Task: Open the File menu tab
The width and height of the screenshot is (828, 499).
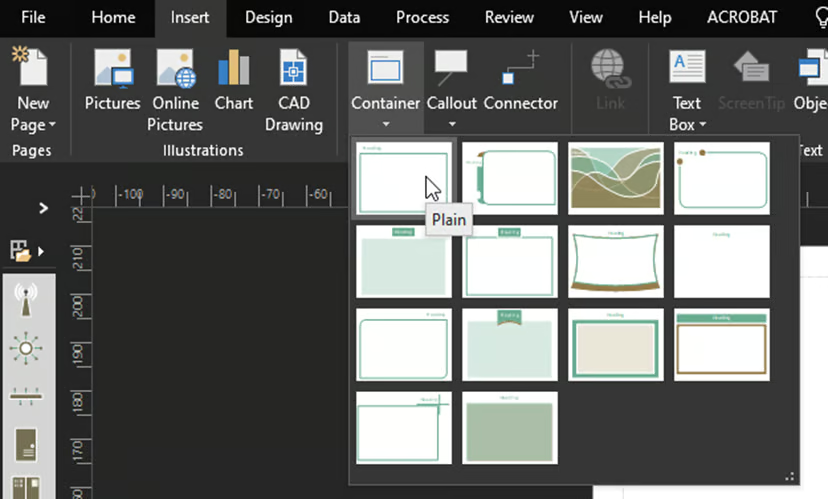Action: [33, 17]
